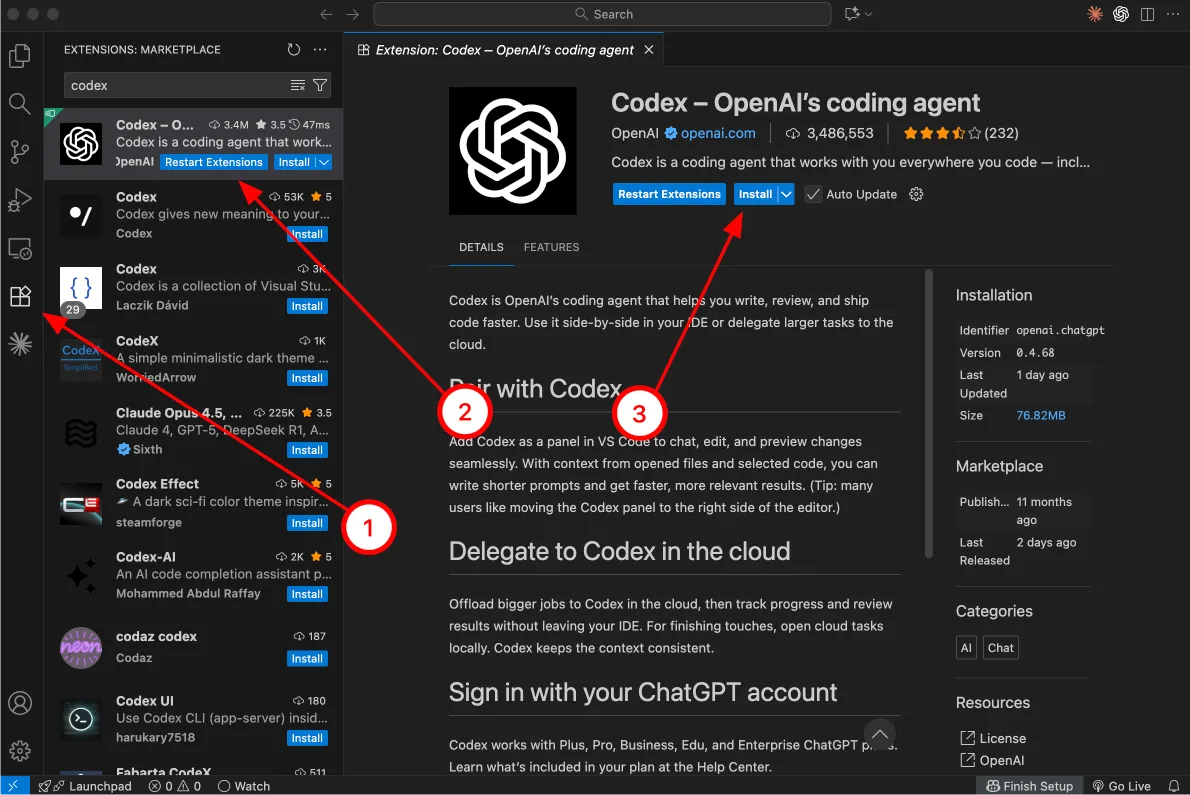
Task: Open the openai.com publisher link
Action: click(x=717, y=133)
